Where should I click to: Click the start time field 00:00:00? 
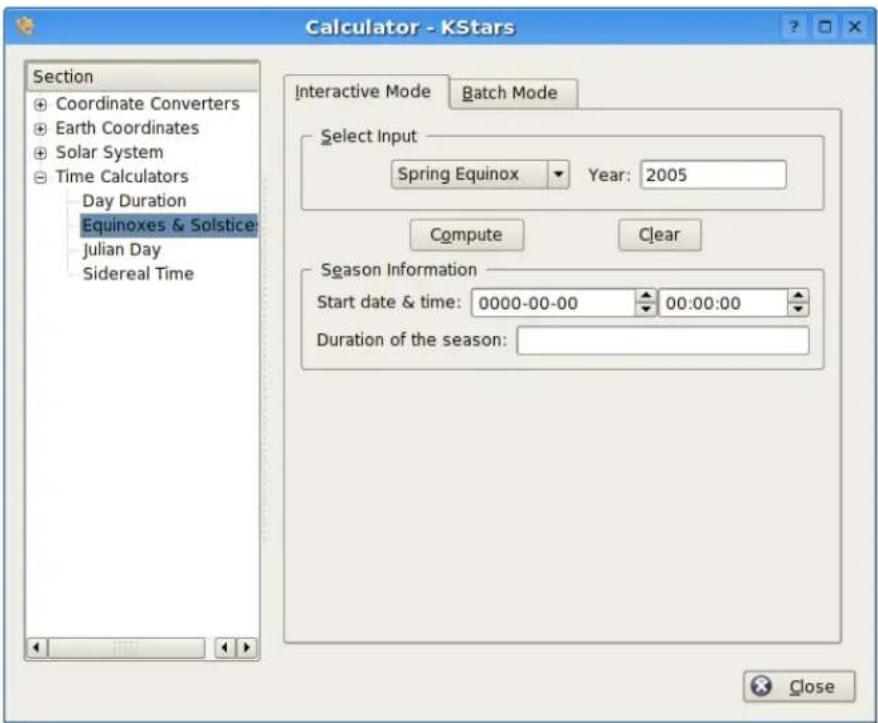723,303
